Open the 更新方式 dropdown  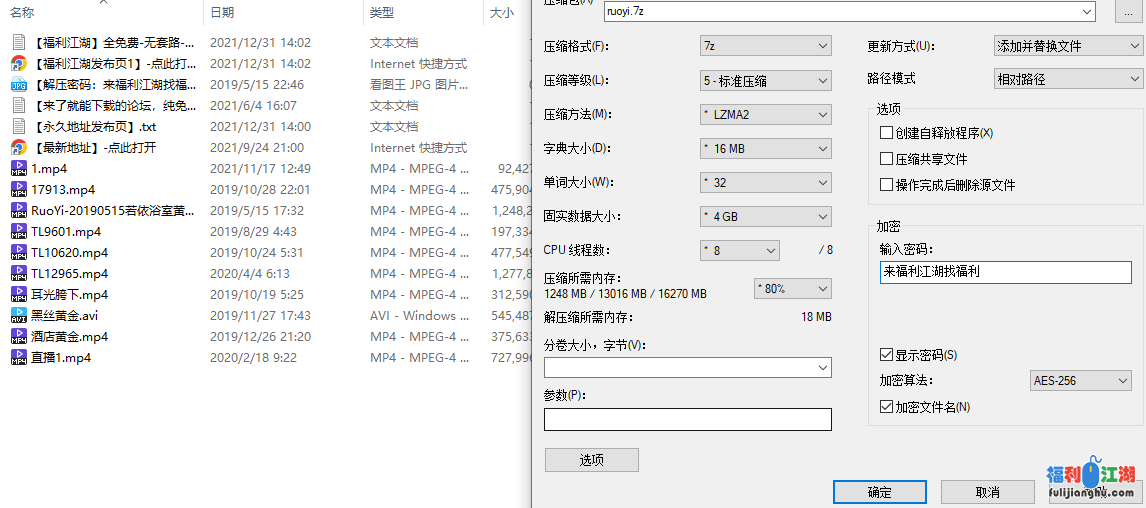tap(1067, 46)
